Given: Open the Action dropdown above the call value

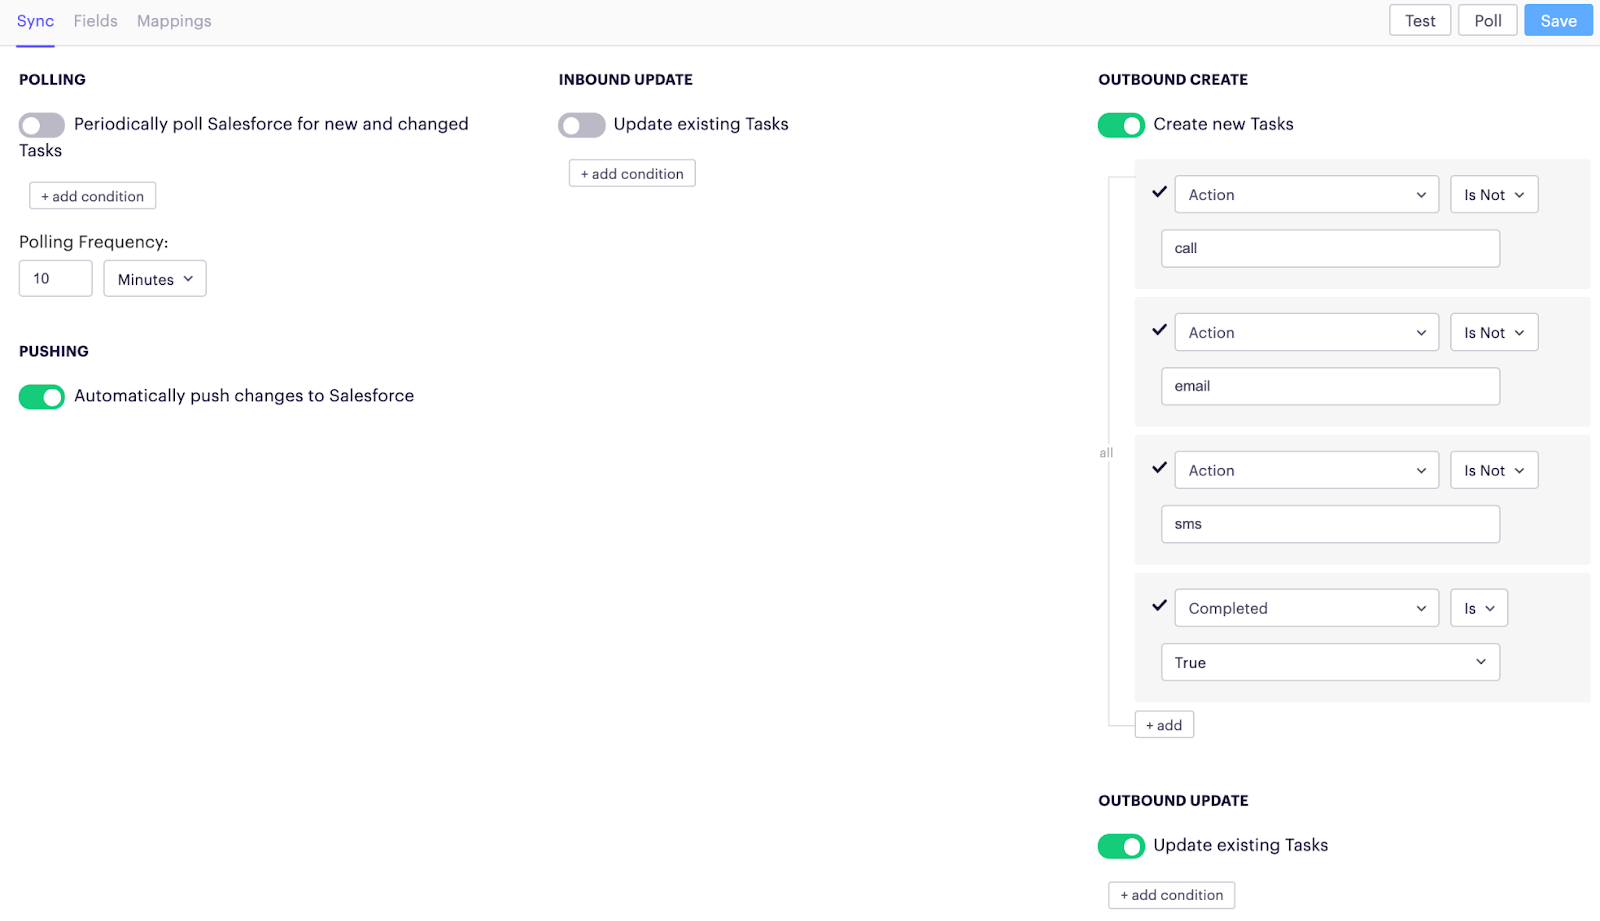Looking at the screenshot, I should [x=1306, y=194].
